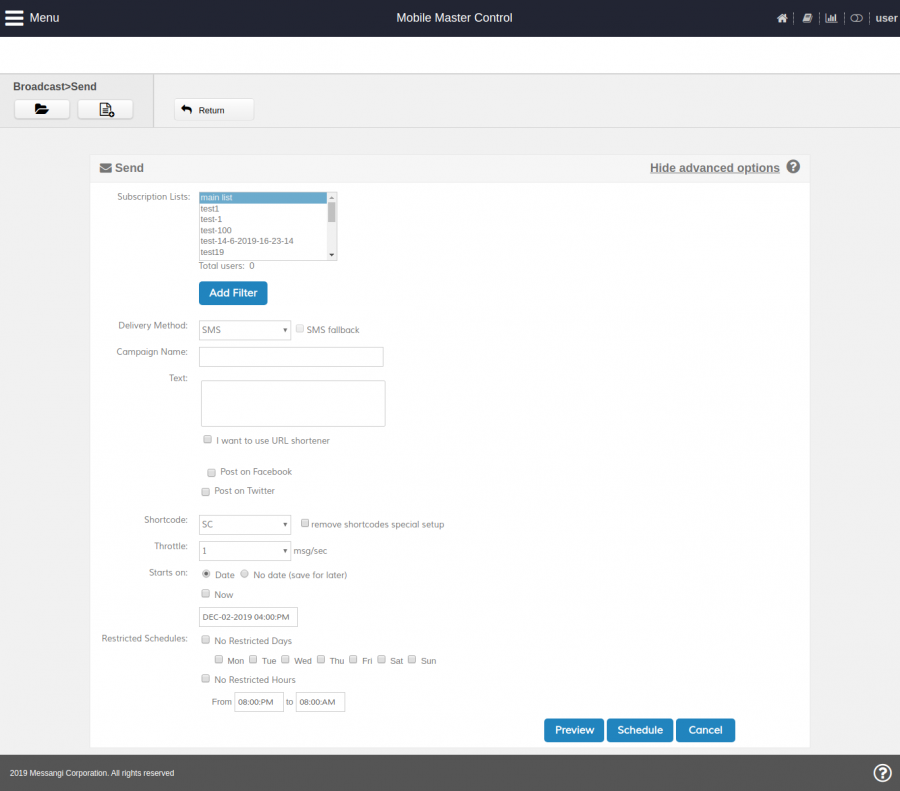Viewport: 900px width, 791px height.
Task: Click the Add Filter button
Action: [x=233, y=293]
